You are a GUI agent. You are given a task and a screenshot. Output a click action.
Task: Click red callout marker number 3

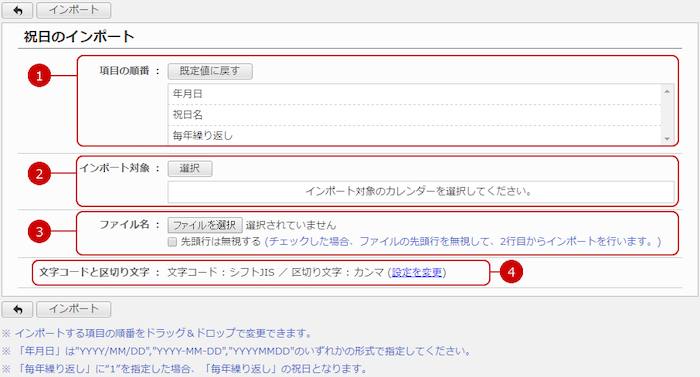tap(39, 232)
